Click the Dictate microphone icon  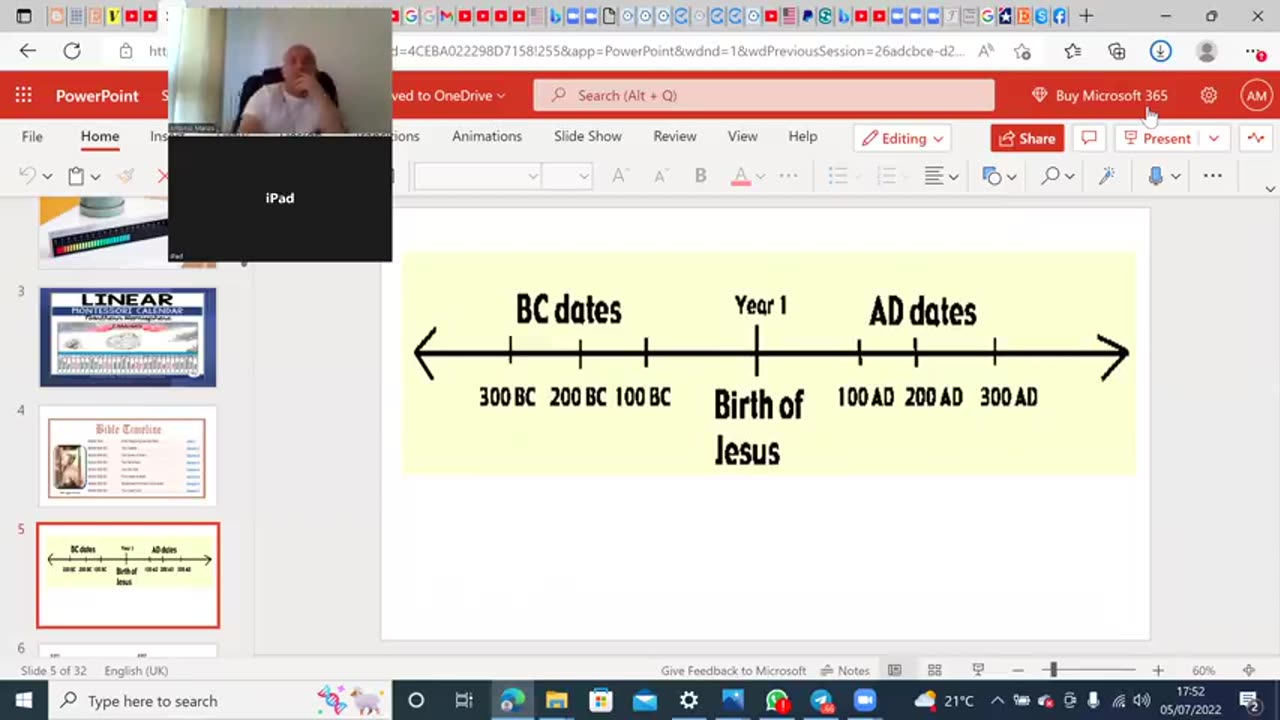pyautogui.click(x=1156, y=176)
